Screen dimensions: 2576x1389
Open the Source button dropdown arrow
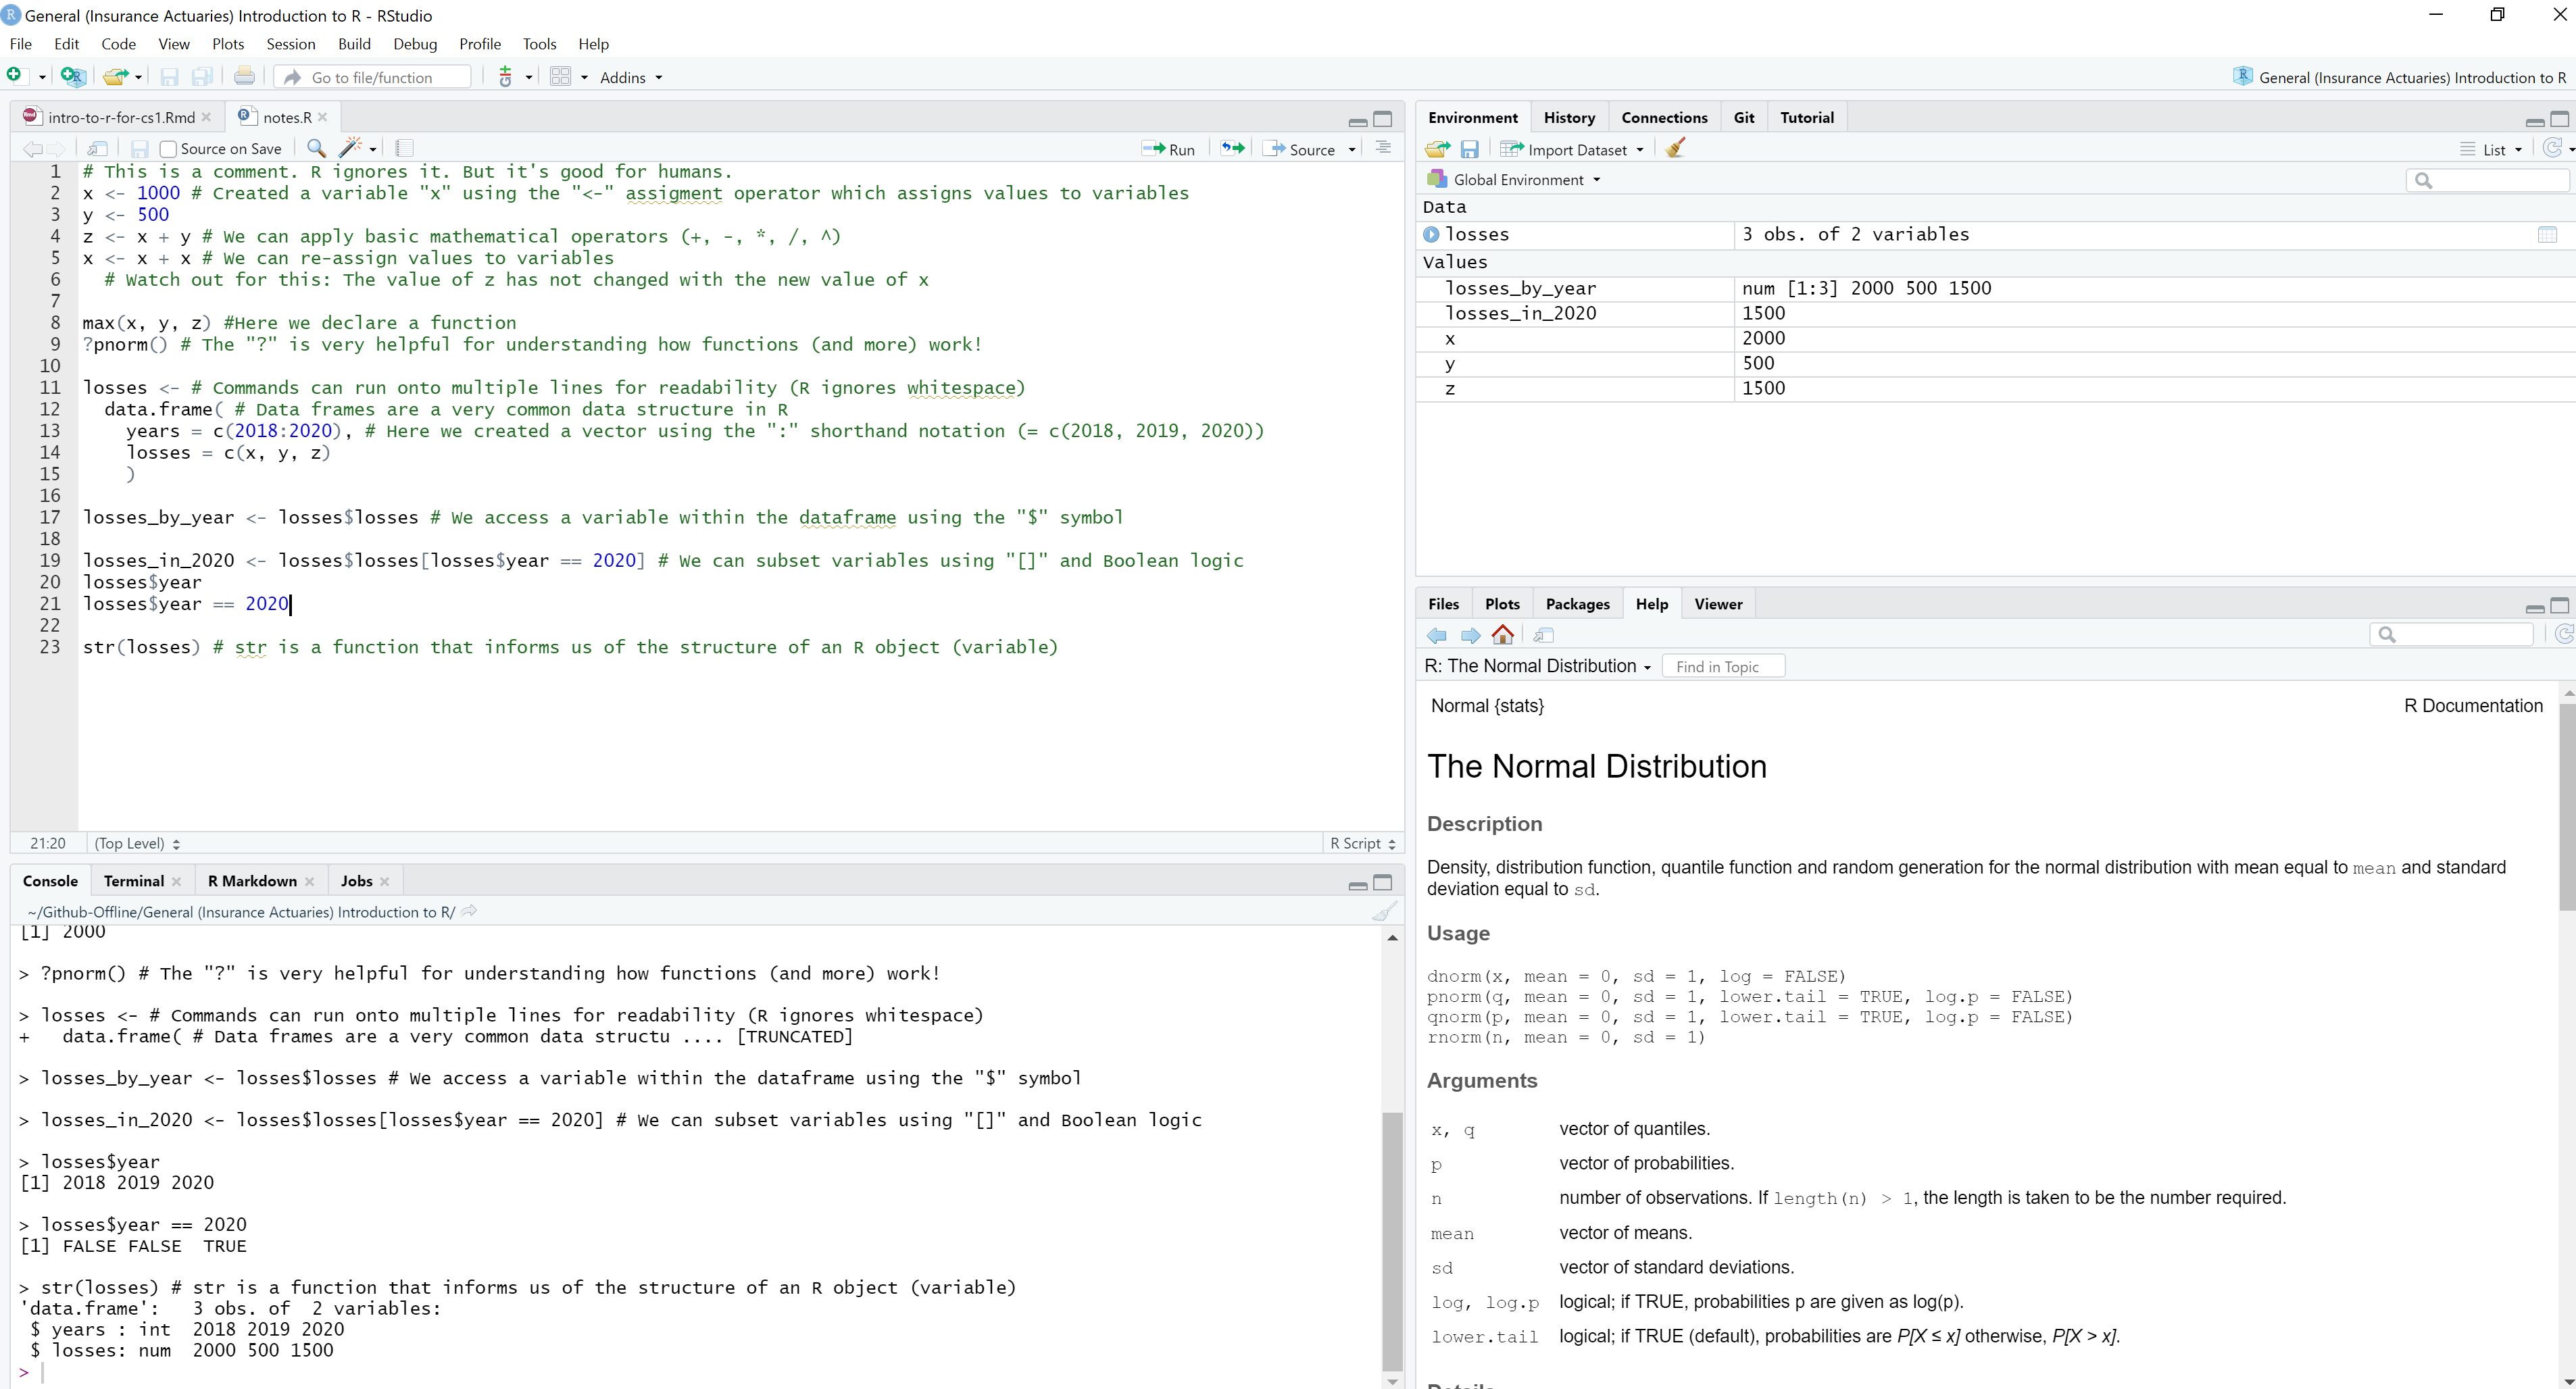1352,149
